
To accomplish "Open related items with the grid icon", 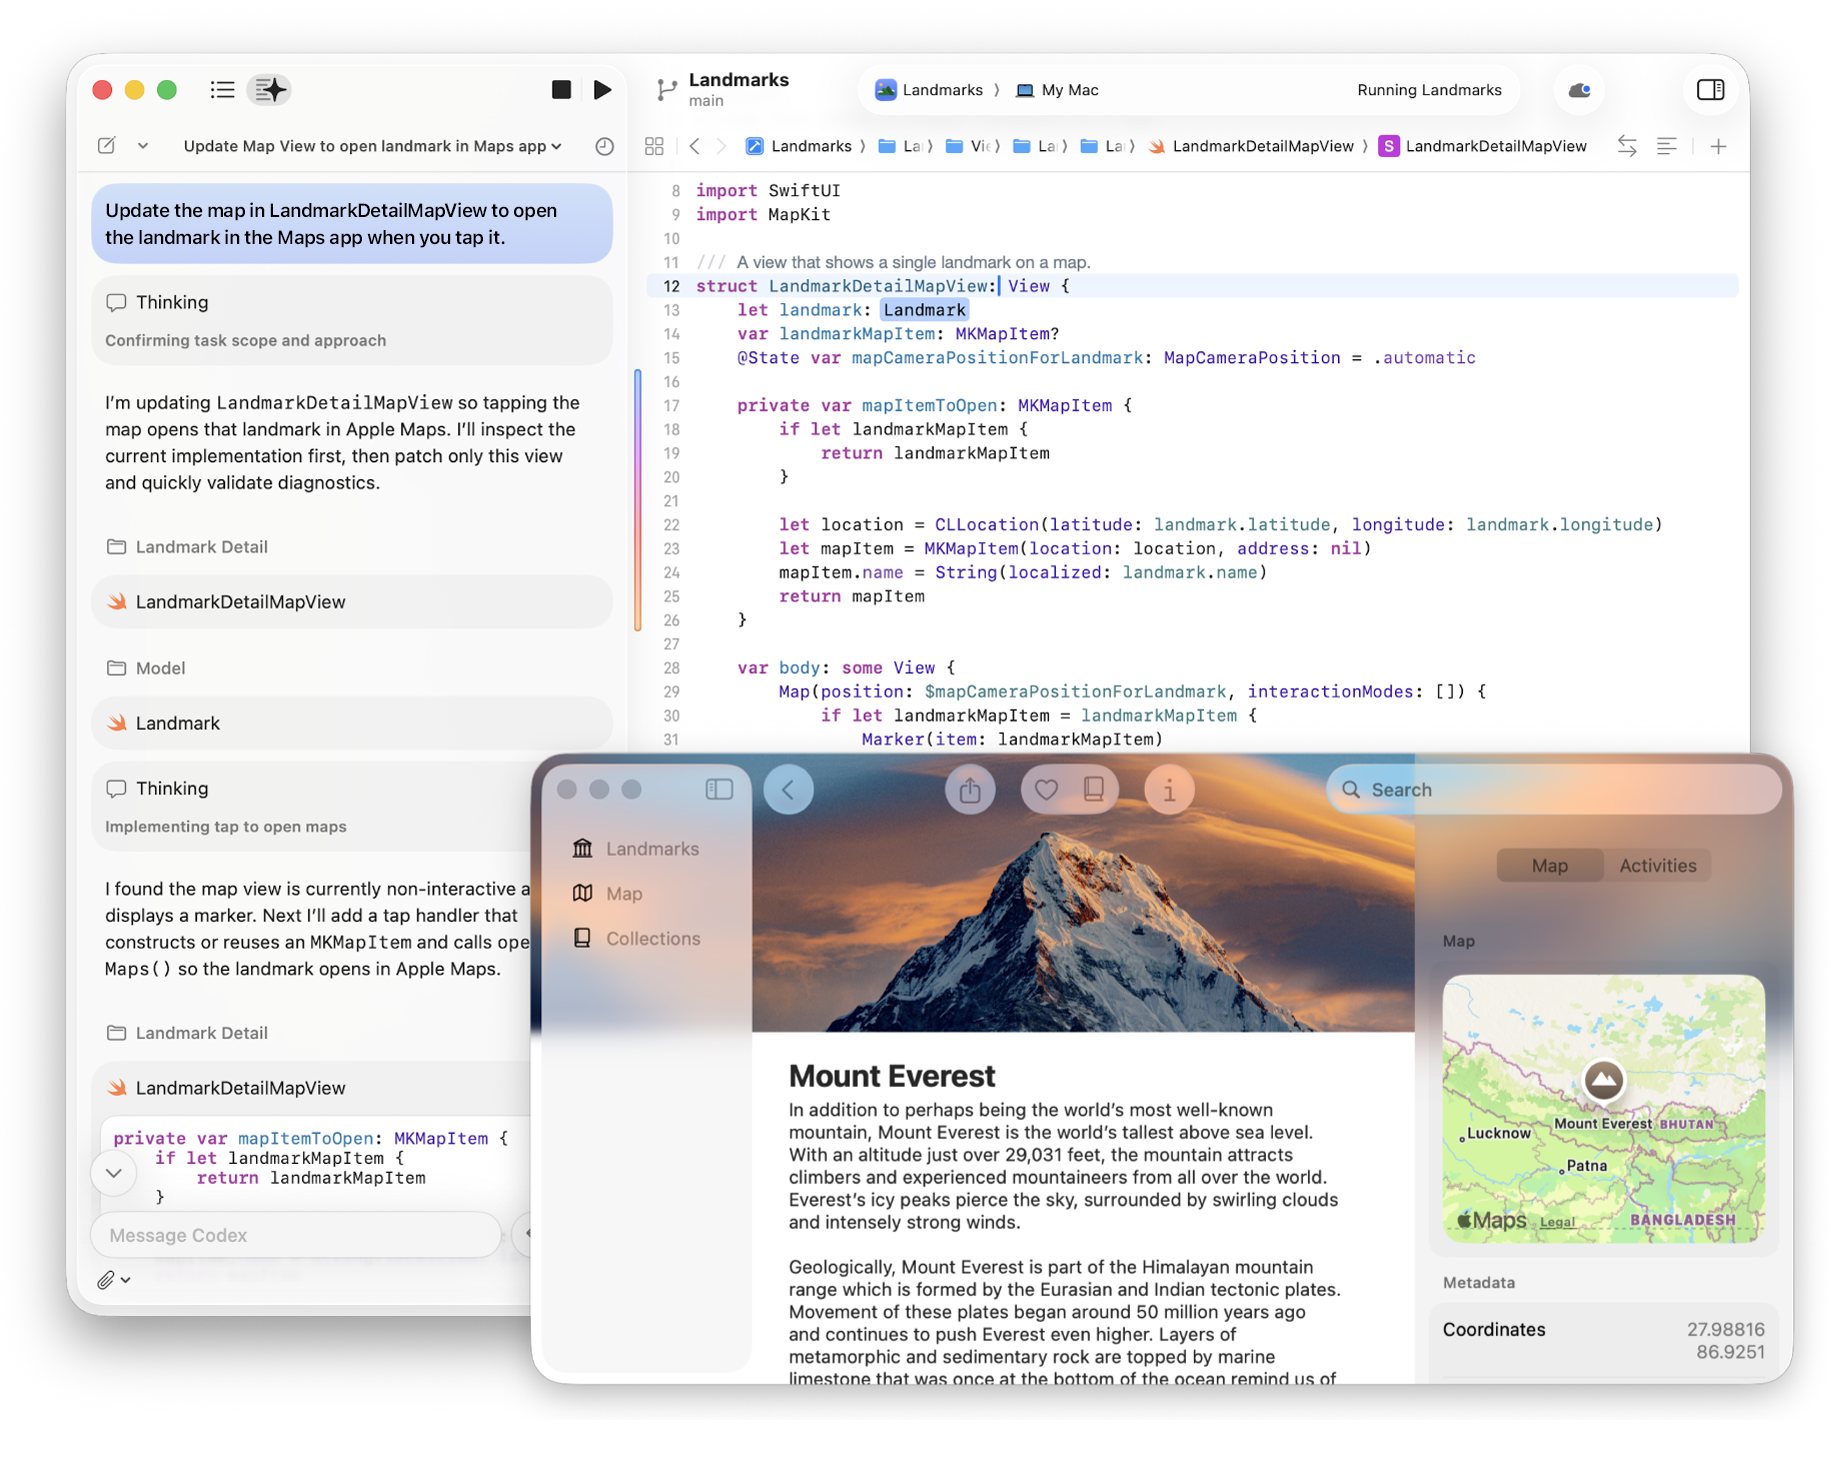I will (655, 146).
